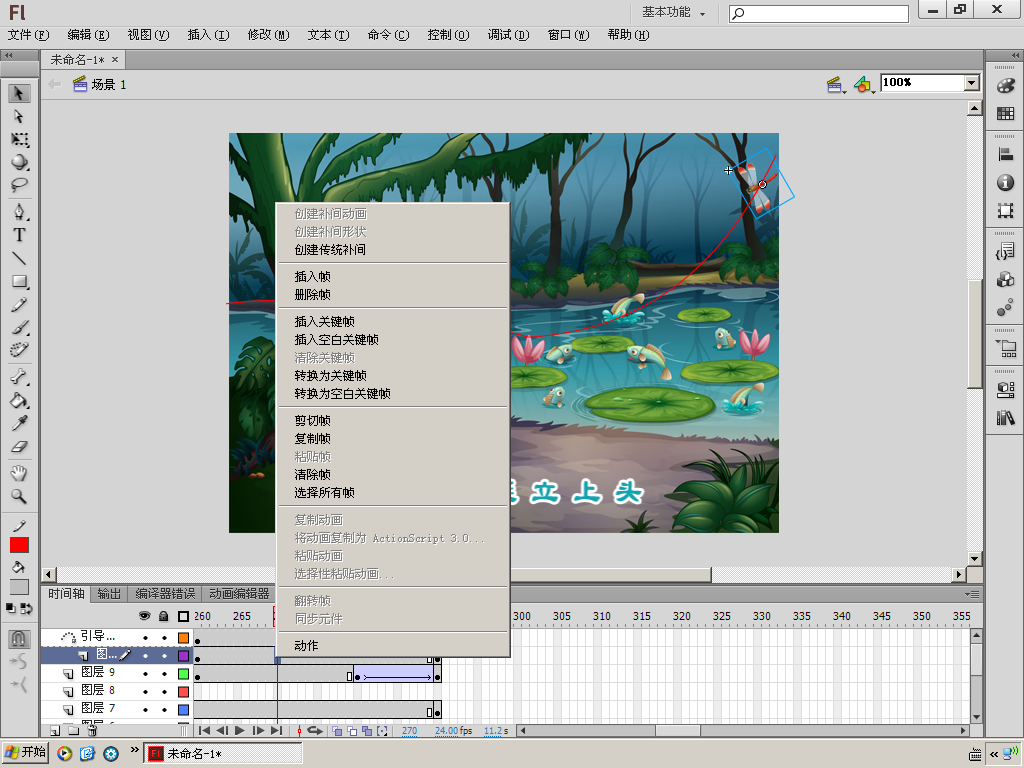Select the Rectangle tool
Screen dimensions: 1024x768
tap(19, 281)
